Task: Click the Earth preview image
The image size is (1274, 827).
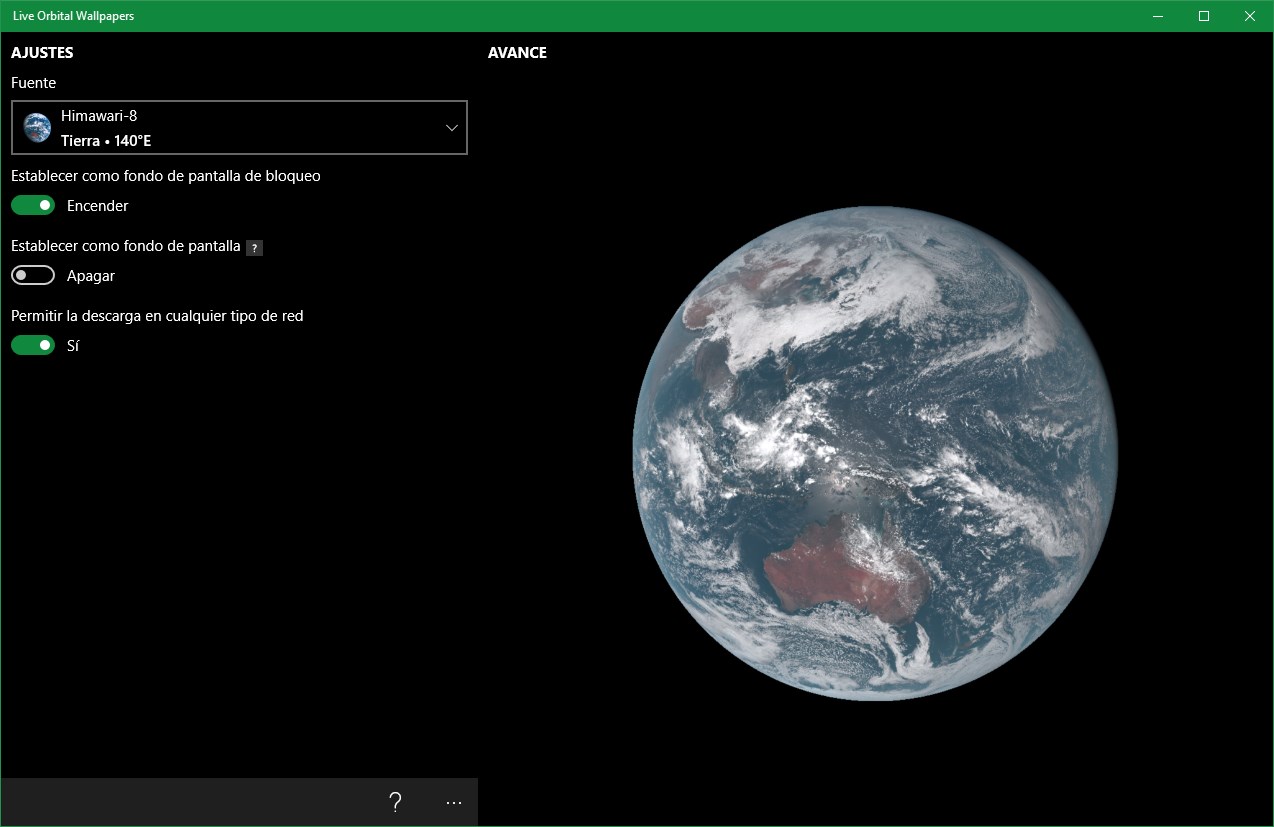Action: pyautogui.click(x=875, y=453)
